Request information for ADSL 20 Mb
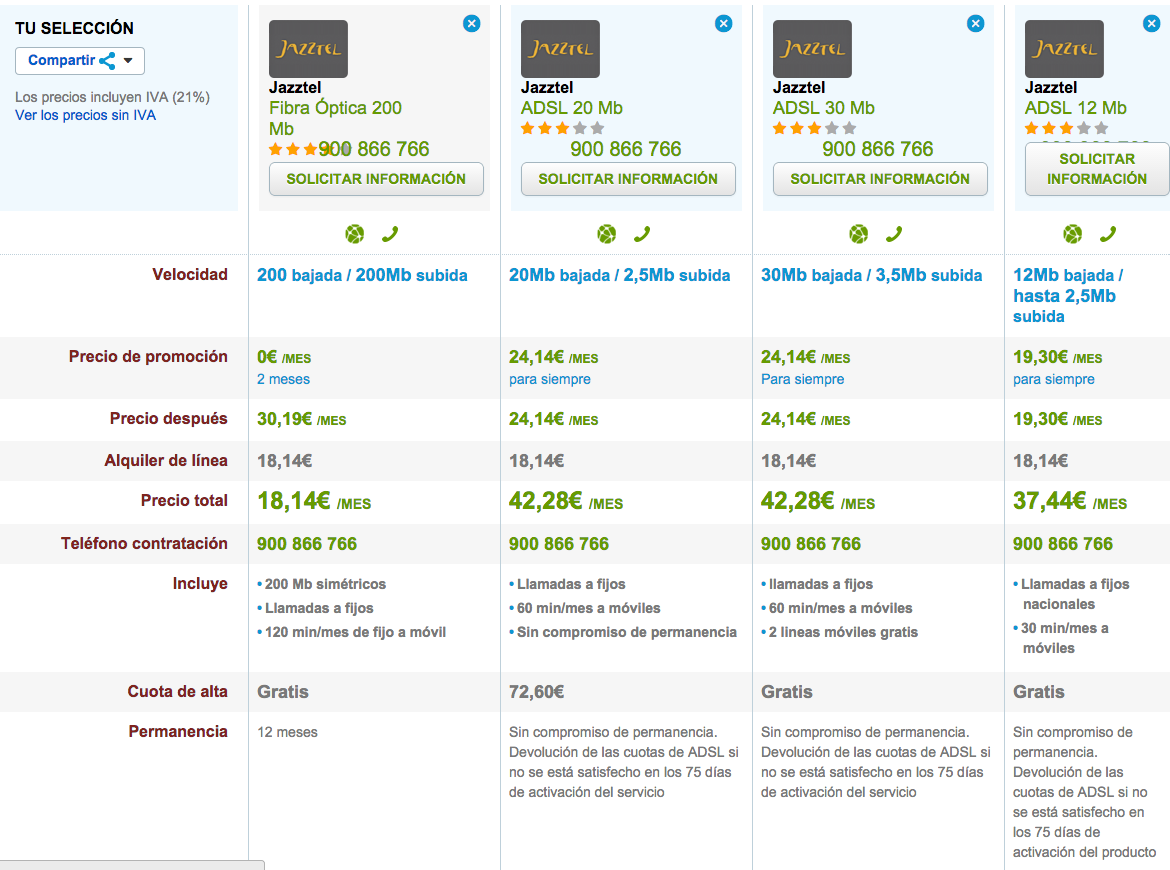 [628, 179]
